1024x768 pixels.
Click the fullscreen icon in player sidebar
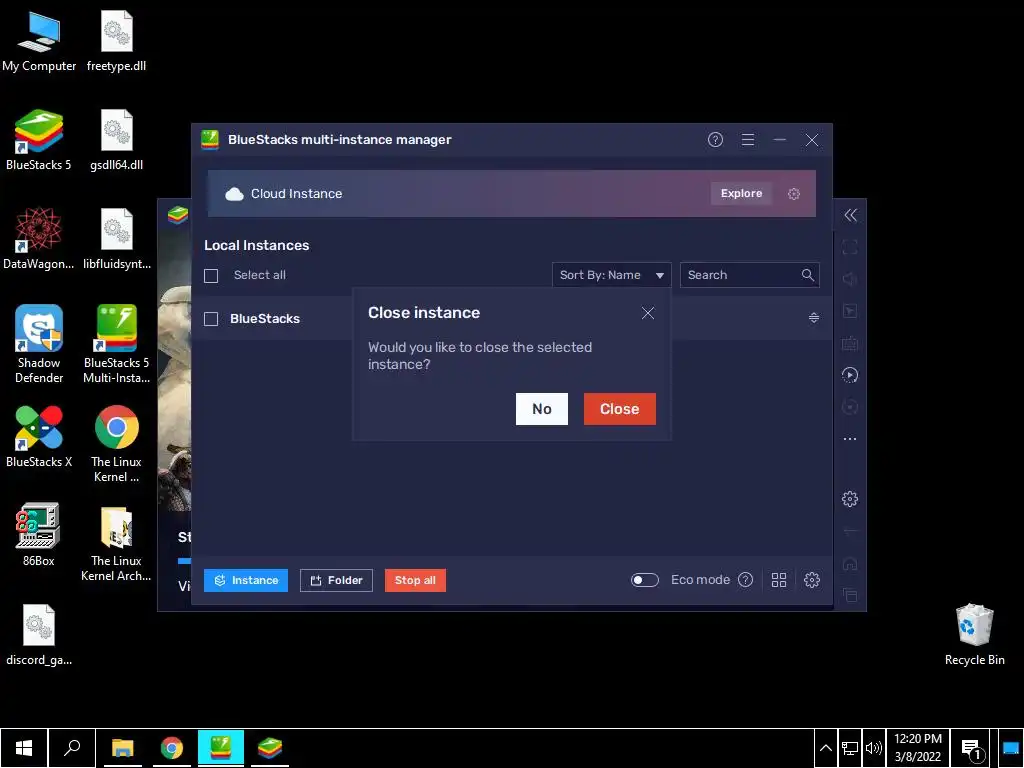[x=850, y=247]
